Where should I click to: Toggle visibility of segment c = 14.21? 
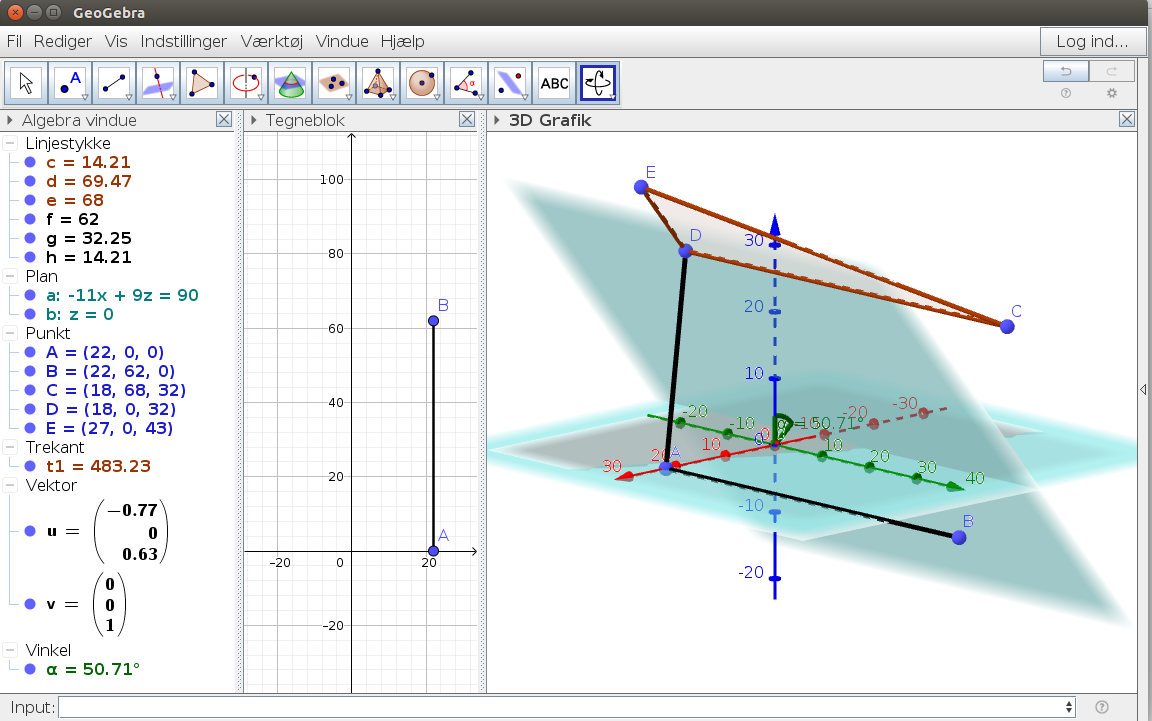point(30,162)
